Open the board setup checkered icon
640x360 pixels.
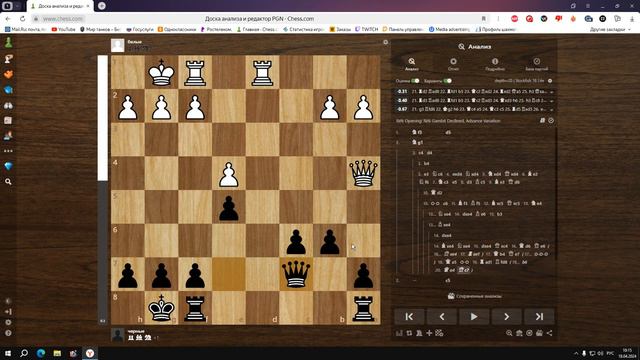[439, 333]
